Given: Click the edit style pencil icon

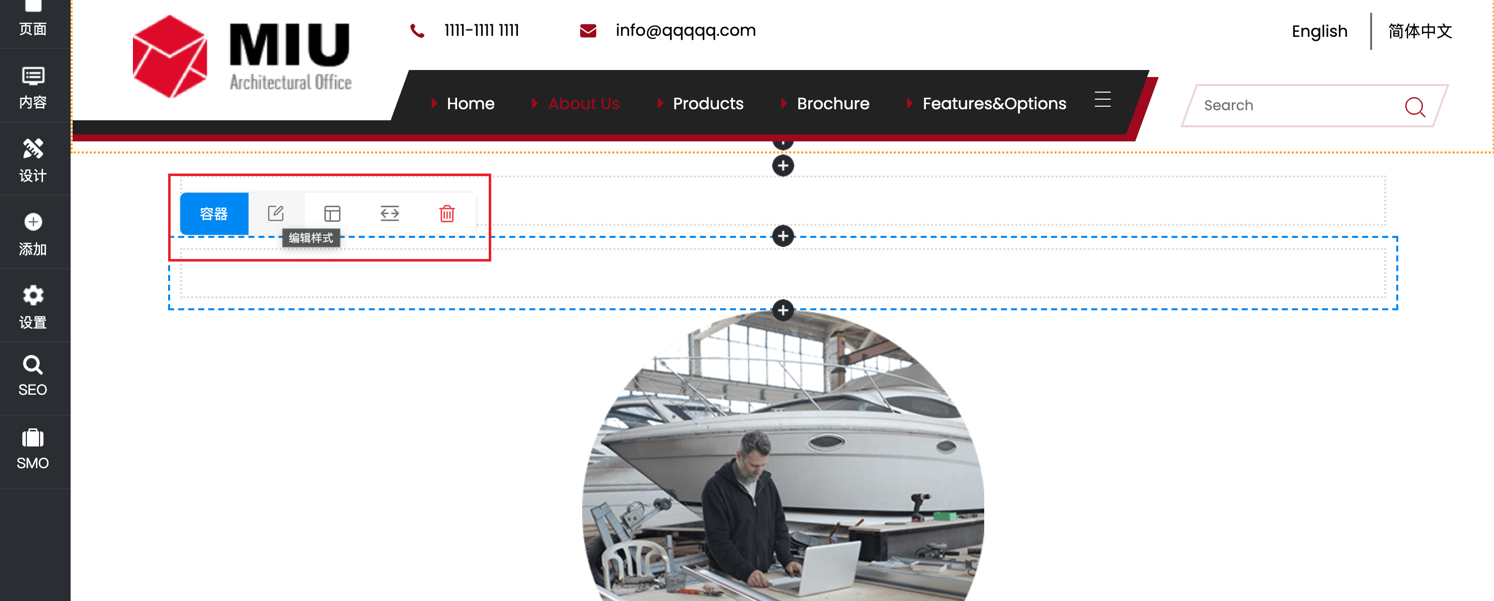Looking at the screenshot, I should [276, 213].
